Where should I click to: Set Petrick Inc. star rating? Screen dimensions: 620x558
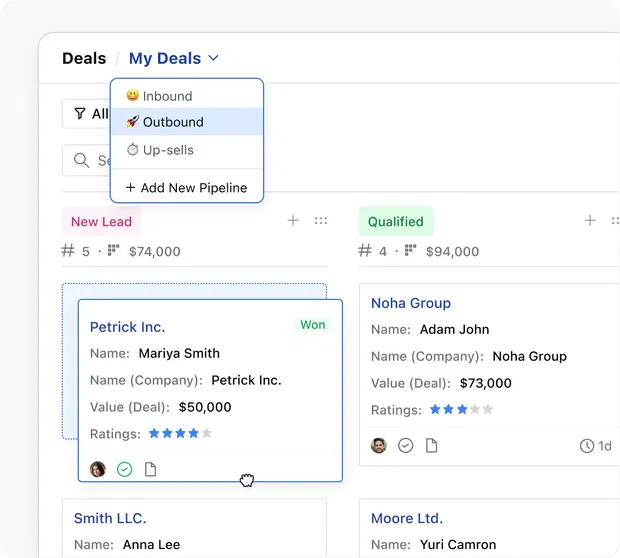[x=180, y=433]
